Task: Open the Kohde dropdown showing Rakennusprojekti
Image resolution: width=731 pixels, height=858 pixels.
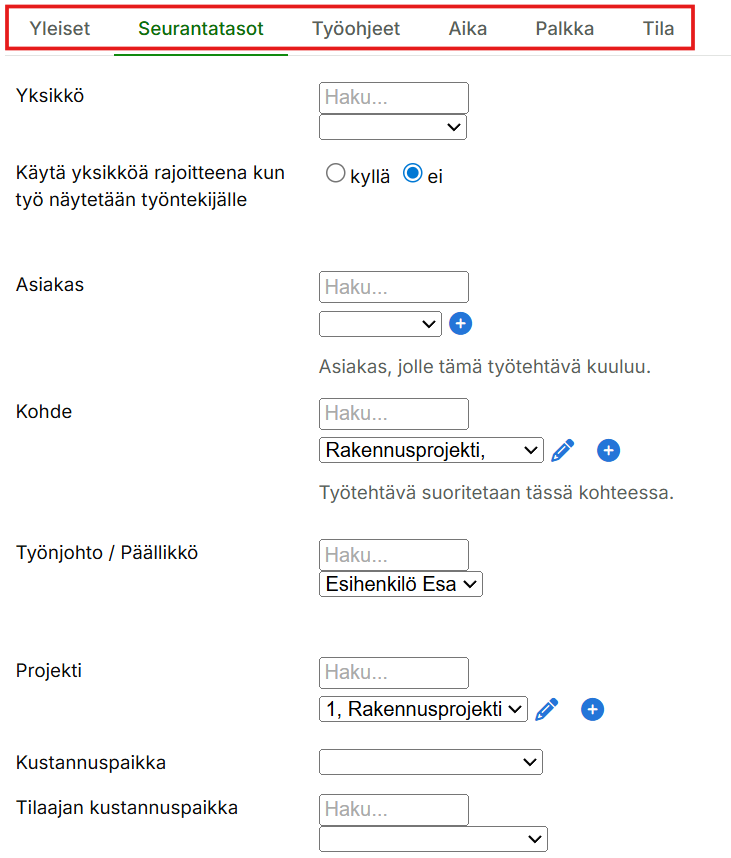Action: click(x=431, y=450)
